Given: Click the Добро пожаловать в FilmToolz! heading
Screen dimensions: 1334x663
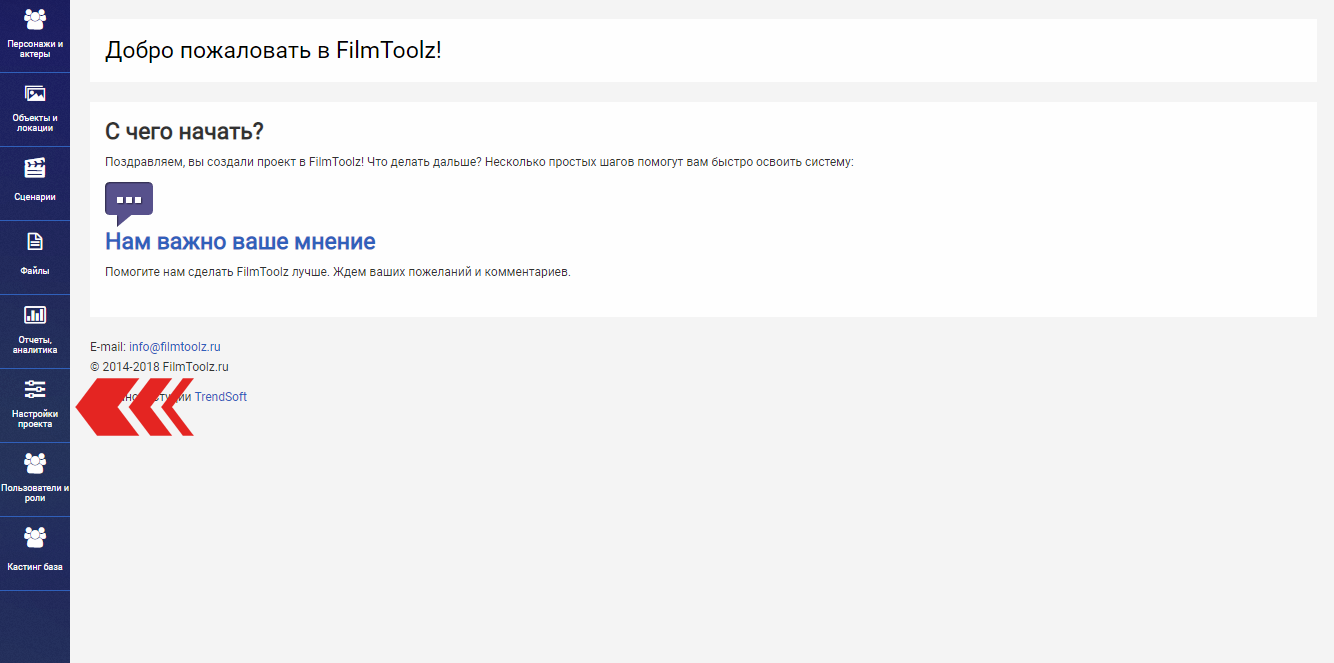Looking at the screenshot, I should pos(273,50).
